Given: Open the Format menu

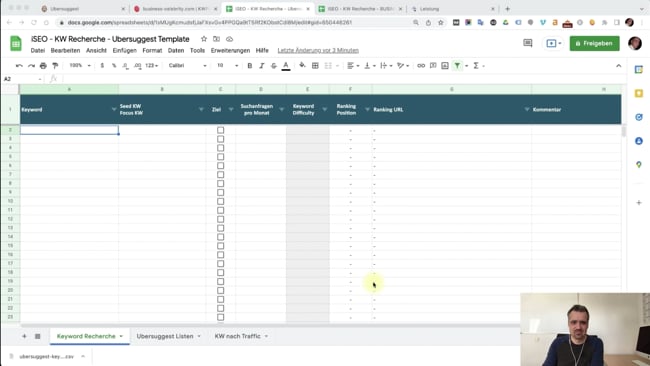Looking at the screenshot, I should 152,51.
